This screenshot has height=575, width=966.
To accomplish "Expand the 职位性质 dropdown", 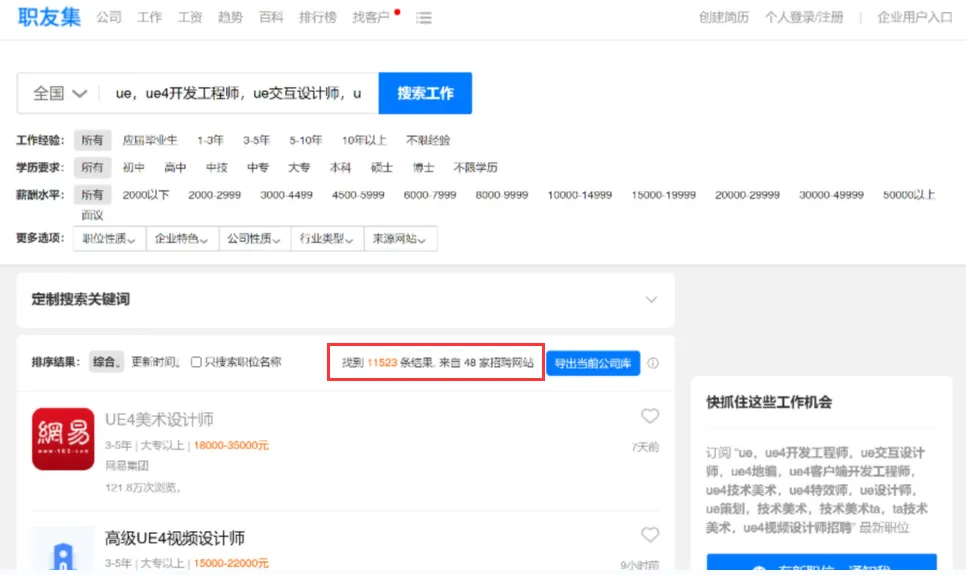I will [109, 239].
